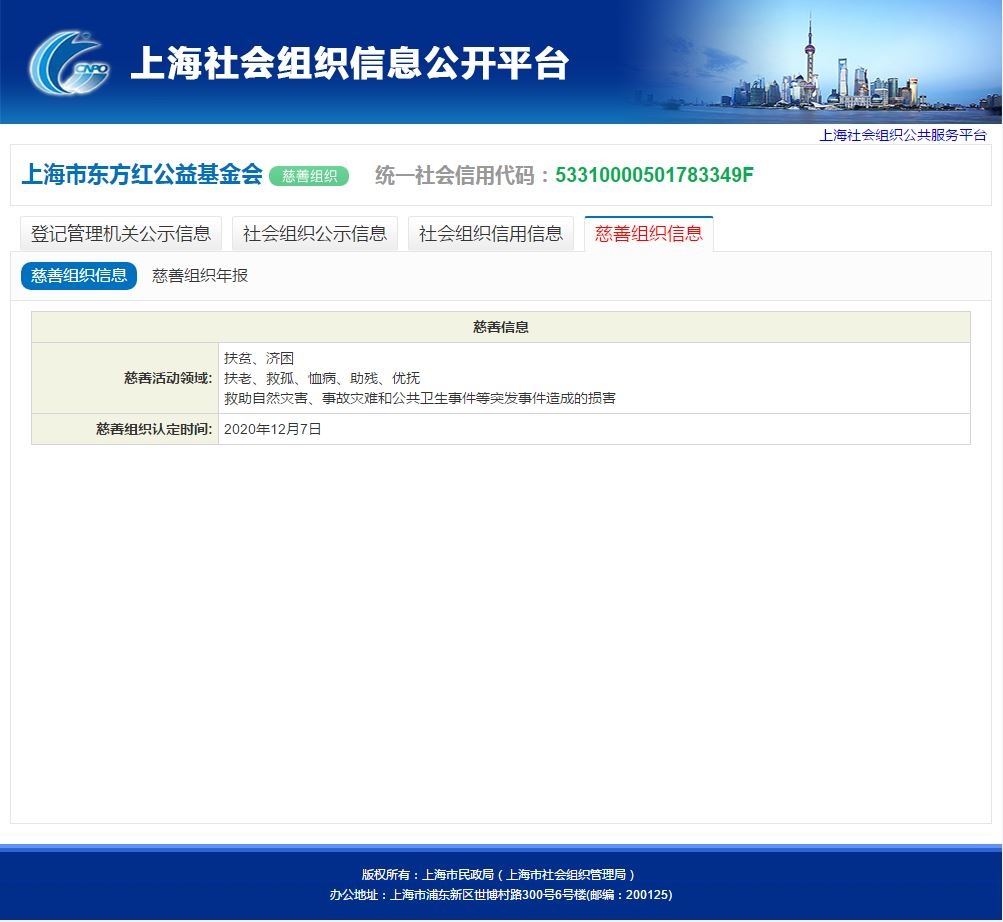This screenshot has height=922, width=1003.
Task: Open the 慈善组织年报 sub-tab
Action: pyautogui.click(x=200, y=276)
